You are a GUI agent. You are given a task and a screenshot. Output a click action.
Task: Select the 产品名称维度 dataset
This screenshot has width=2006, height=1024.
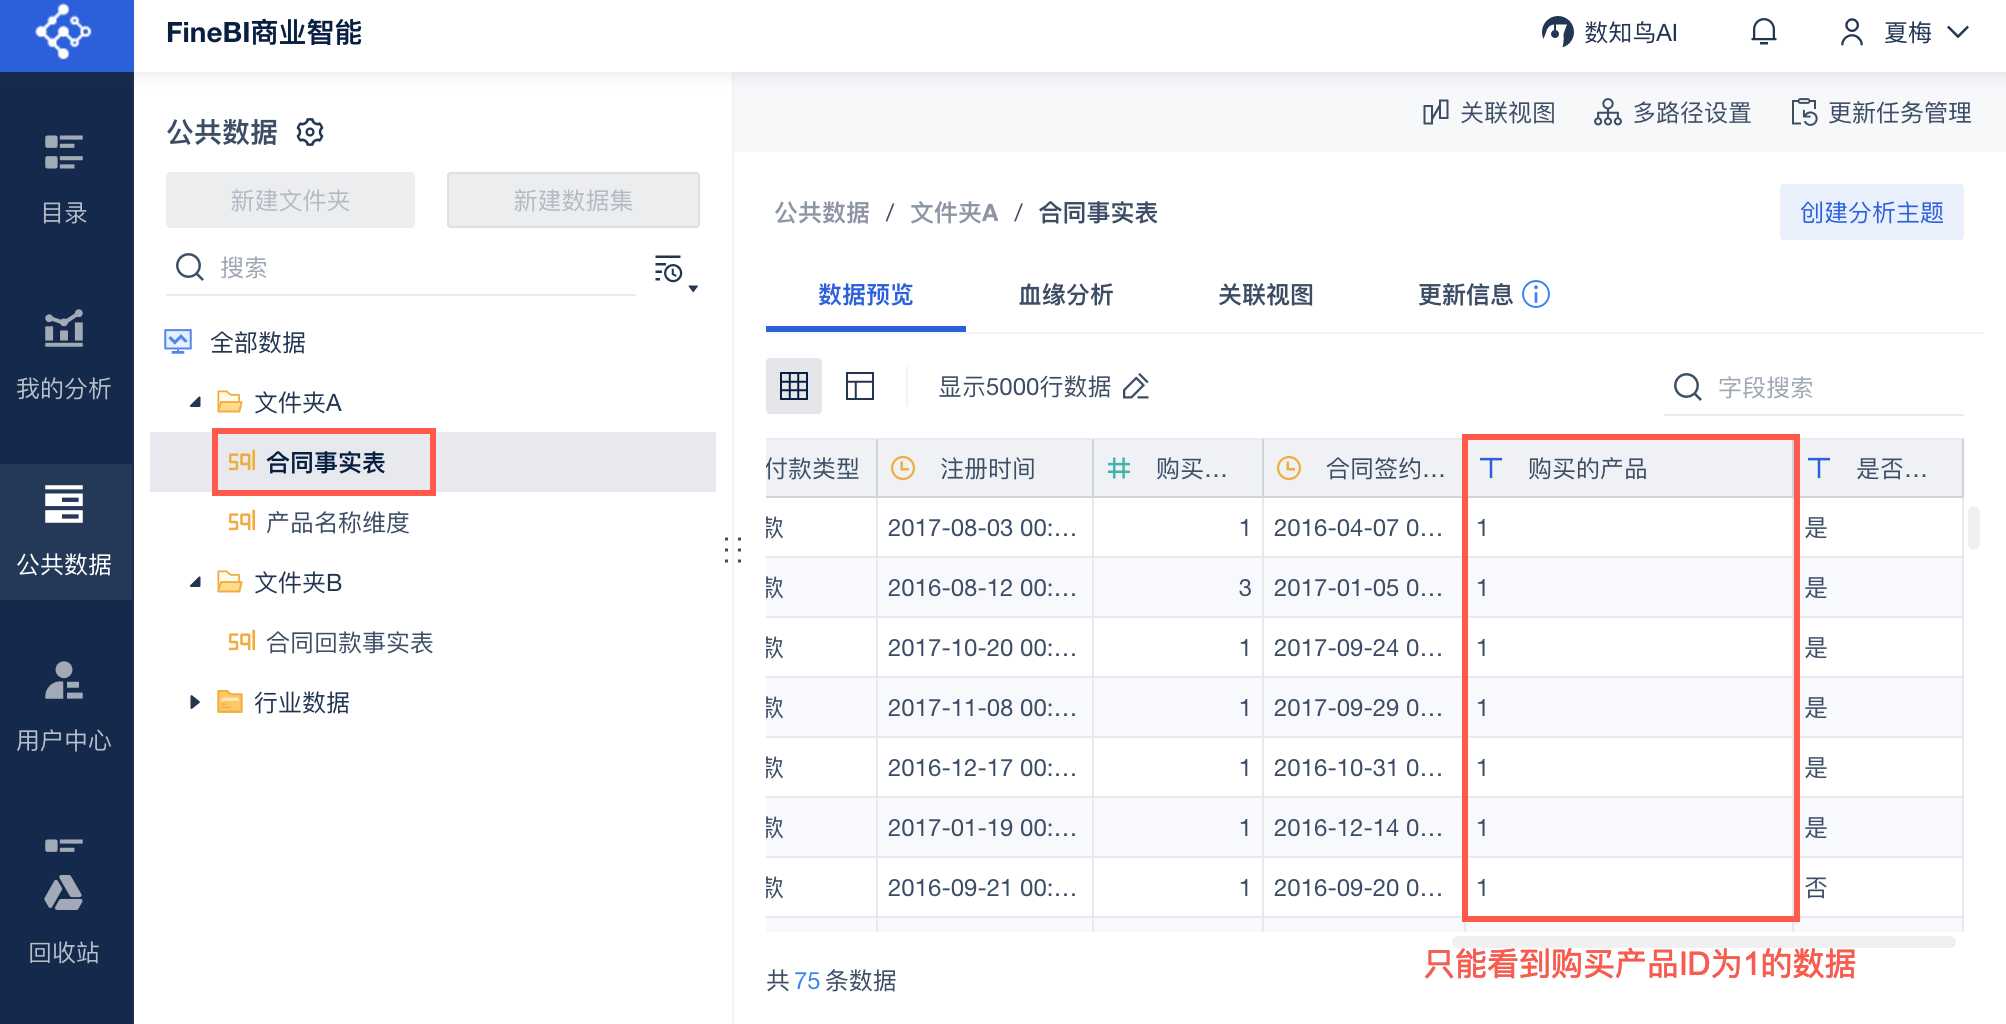(337, 522)
